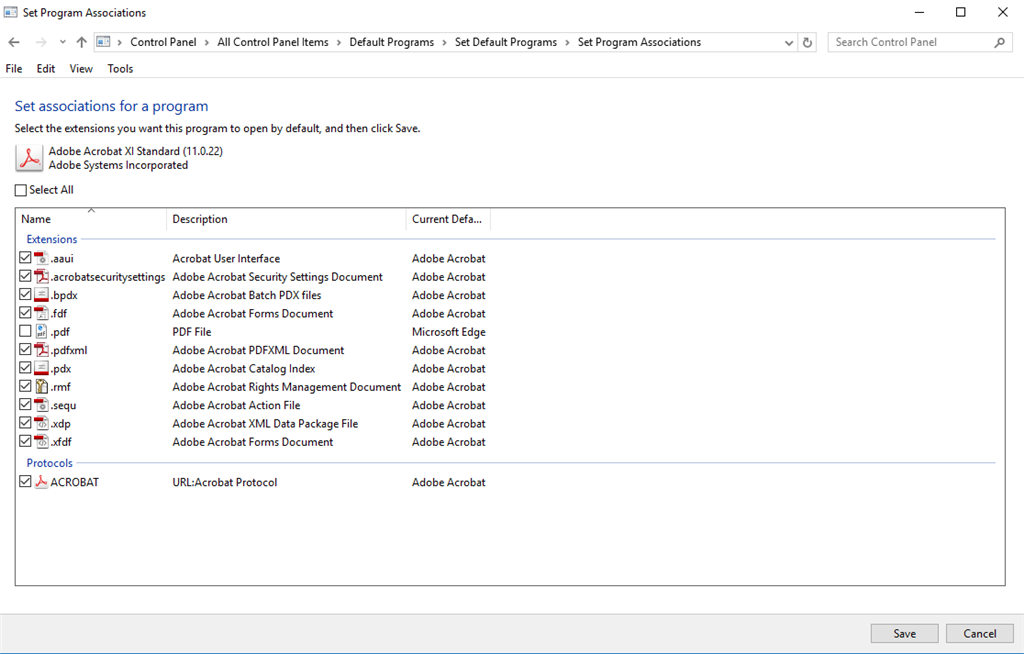This screenshot has height=654, width=1024.
Task: Check the Select All checkbox
Action: (21, 190)
